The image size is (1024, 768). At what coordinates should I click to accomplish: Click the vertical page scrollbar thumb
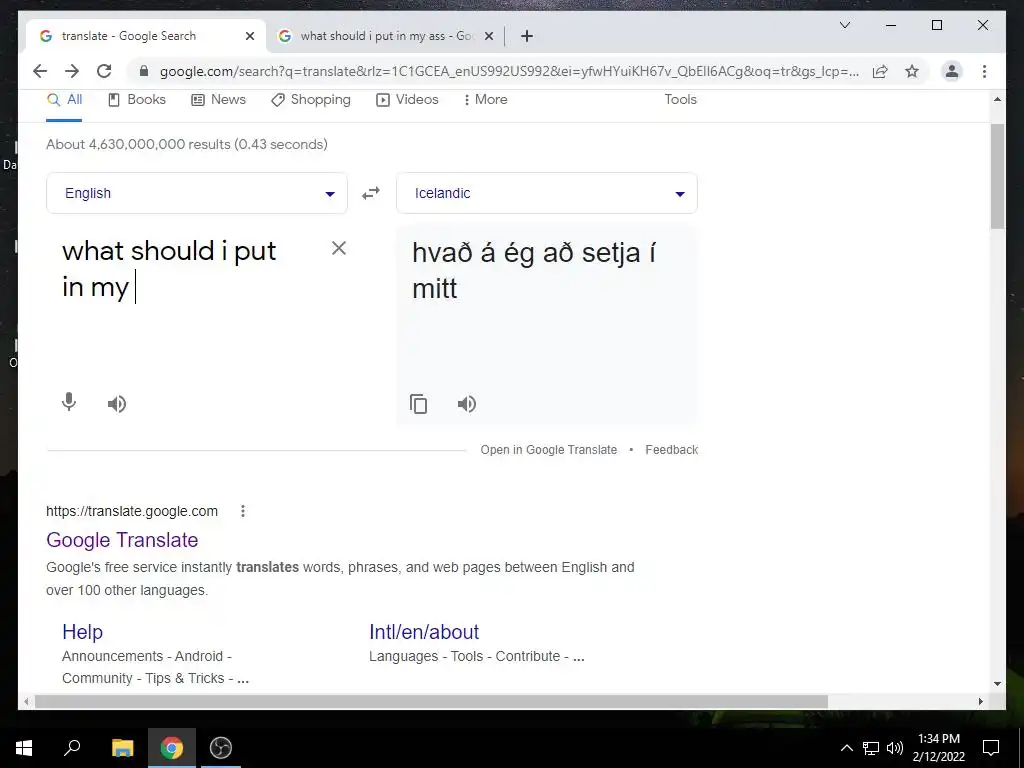pos(997,176)
